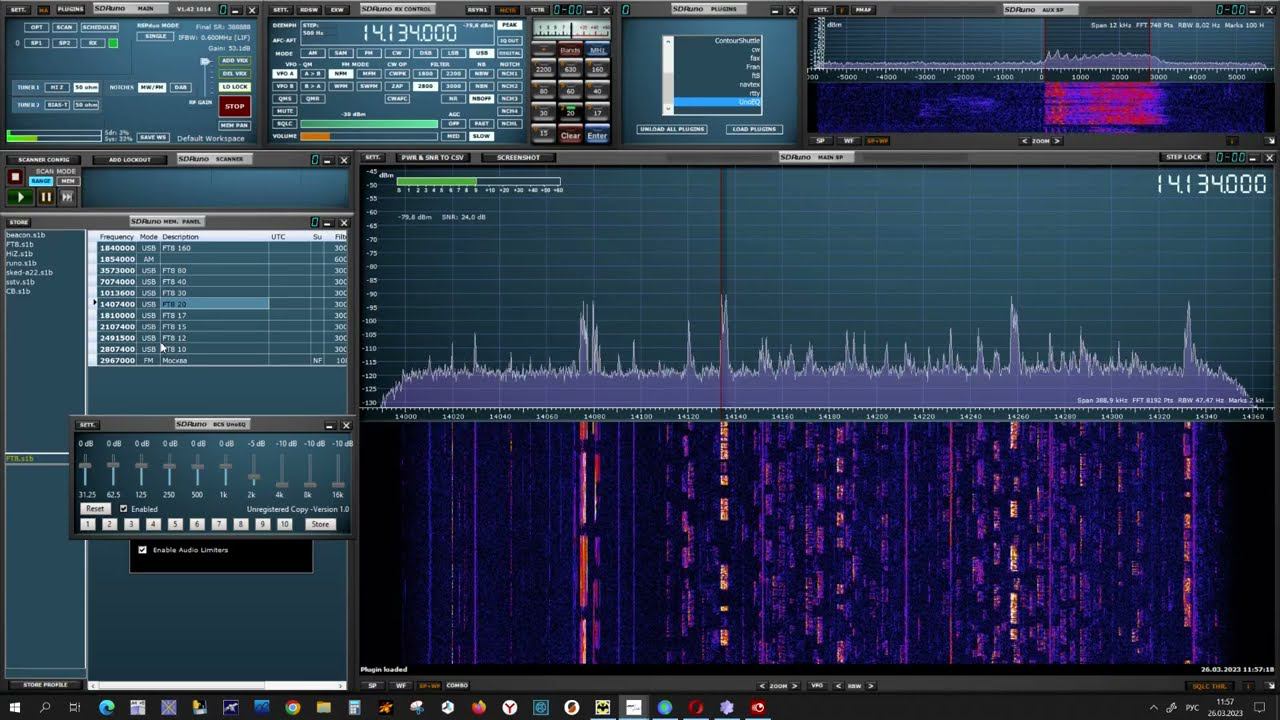Click the equalizer Reset button
The image size is (1280, 720).
tap(94, 509)
